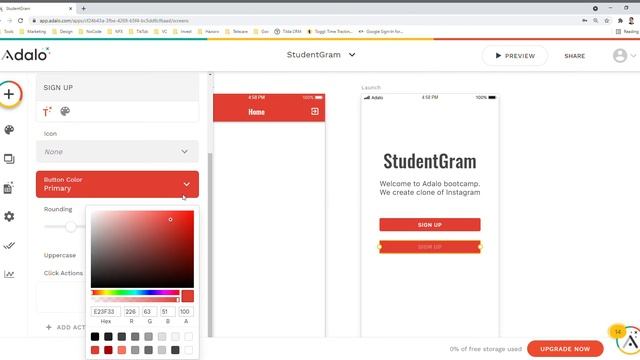Image resolution: width=640 pixels, height=360 pixels.
Task: Open a new browser tab
Action: [x=83, y=8]
